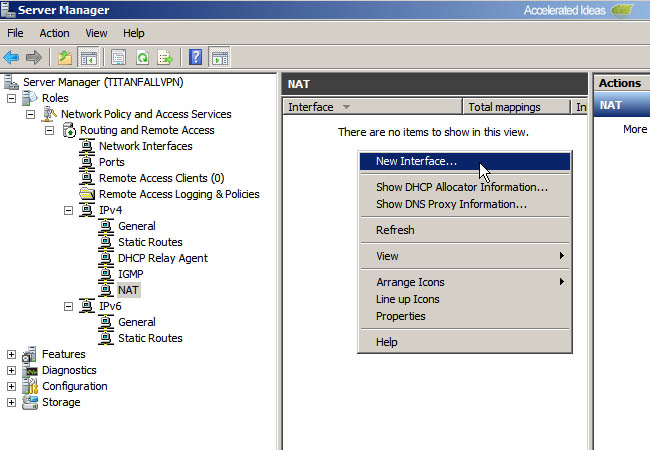Click More in the Actions pane
The height and width of the screenshot is (450, 650).
635,129
